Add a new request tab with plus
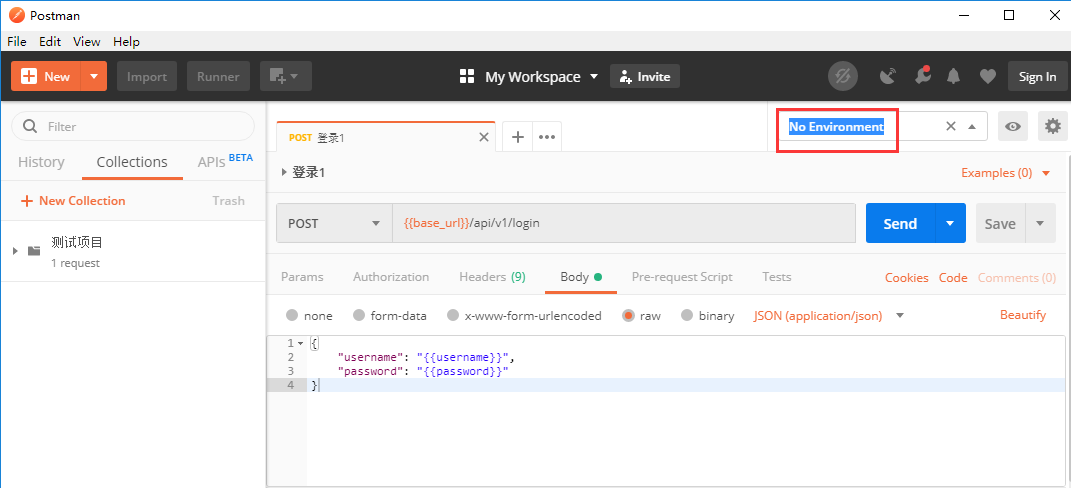 [x=518, y=137]
